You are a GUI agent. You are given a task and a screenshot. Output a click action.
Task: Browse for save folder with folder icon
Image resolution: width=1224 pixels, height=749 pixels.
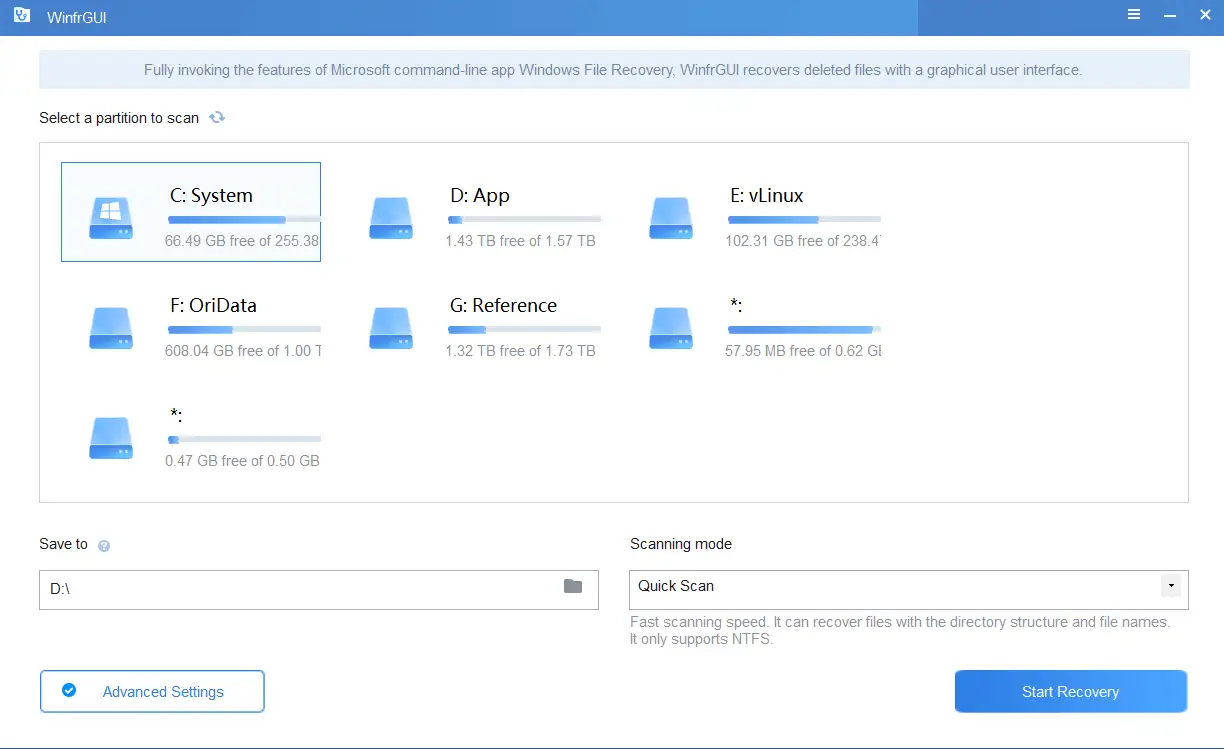click(x=573, y=586)
